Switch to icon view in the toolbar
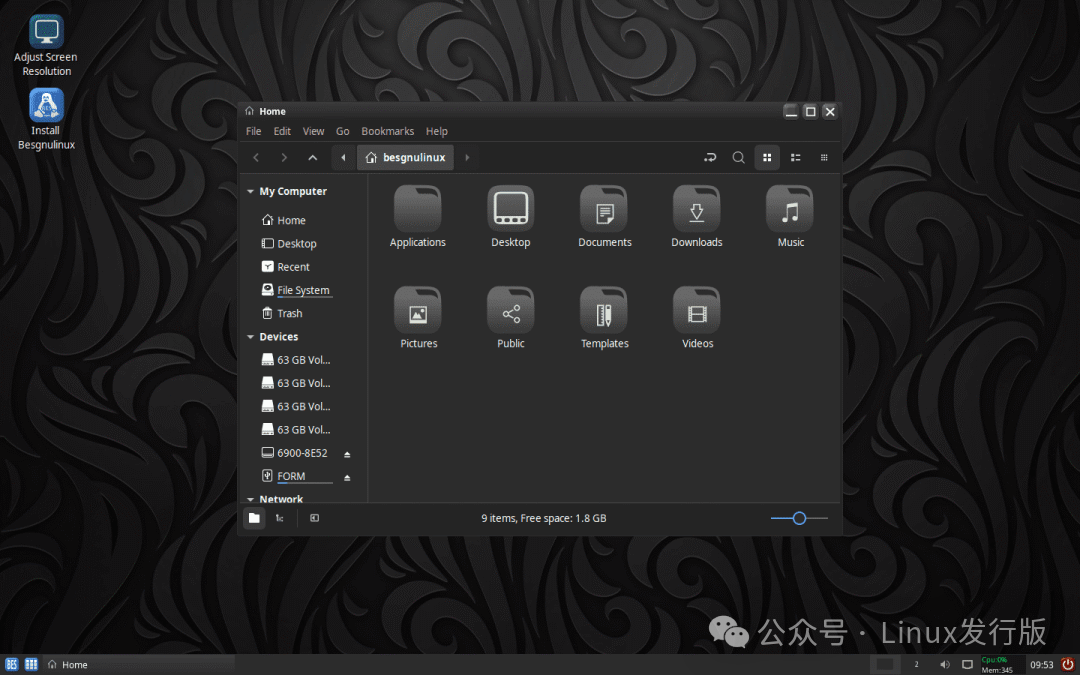1080x675 pixels. 767,157
